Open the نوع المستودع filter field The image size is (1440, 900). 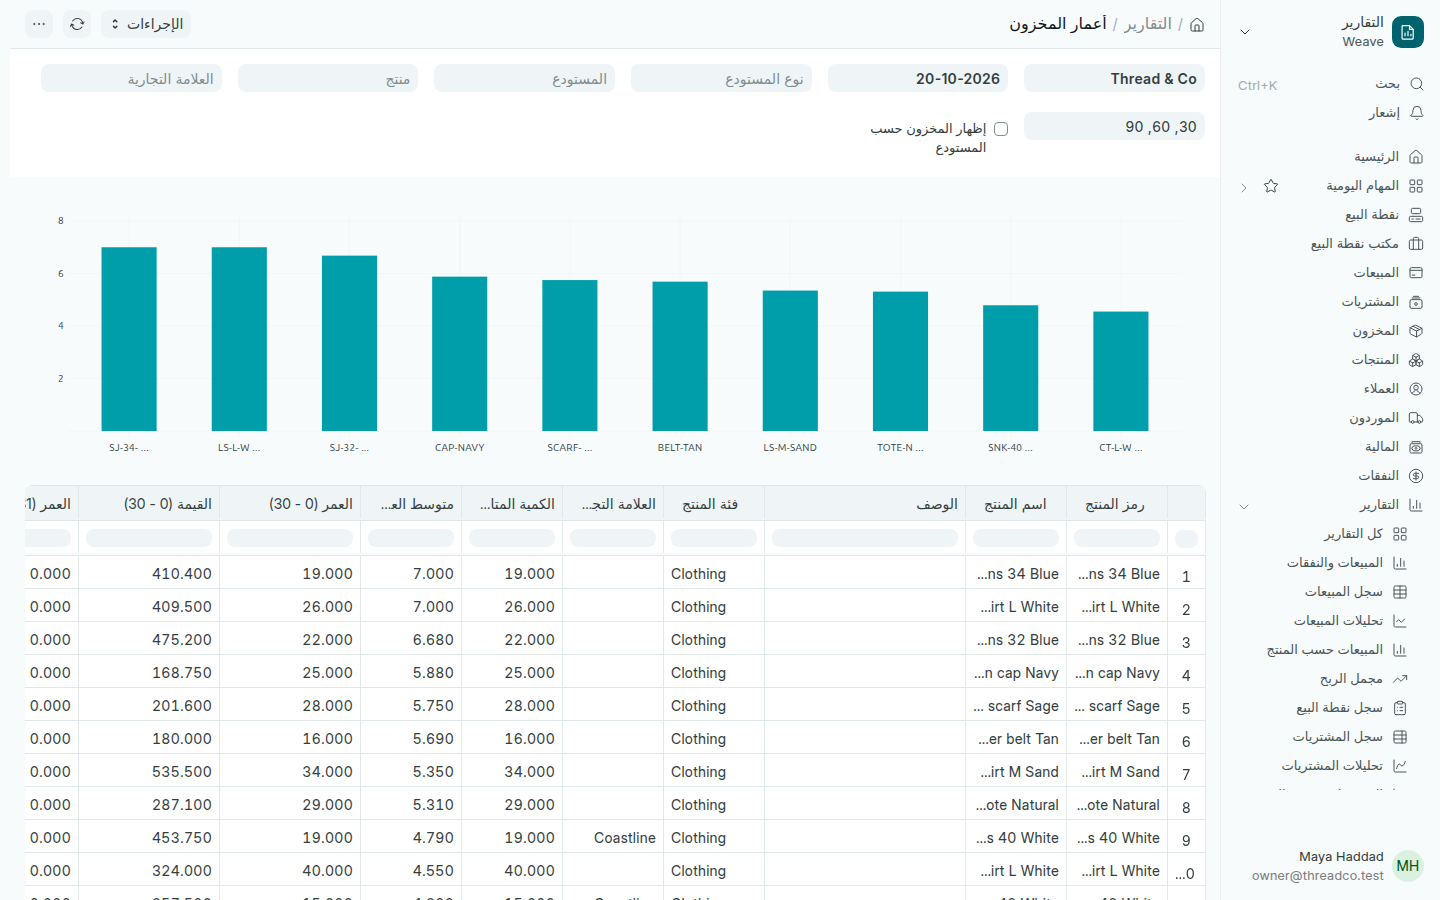[x=721, y=78]
